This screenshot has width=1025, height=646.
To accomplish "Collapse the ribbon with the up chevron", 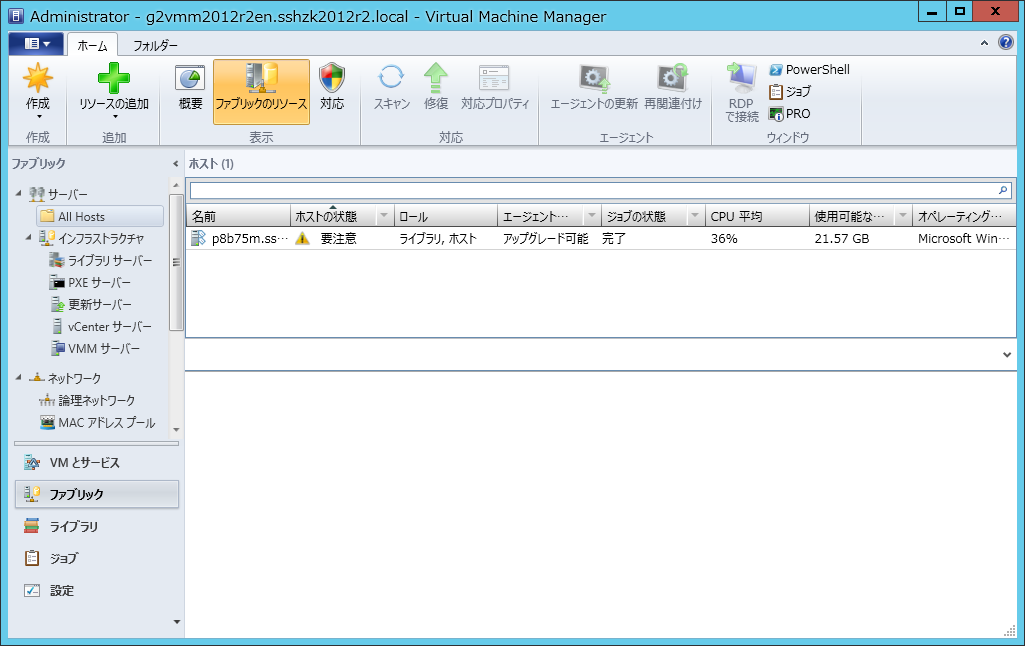I will [x=984, y=43].
